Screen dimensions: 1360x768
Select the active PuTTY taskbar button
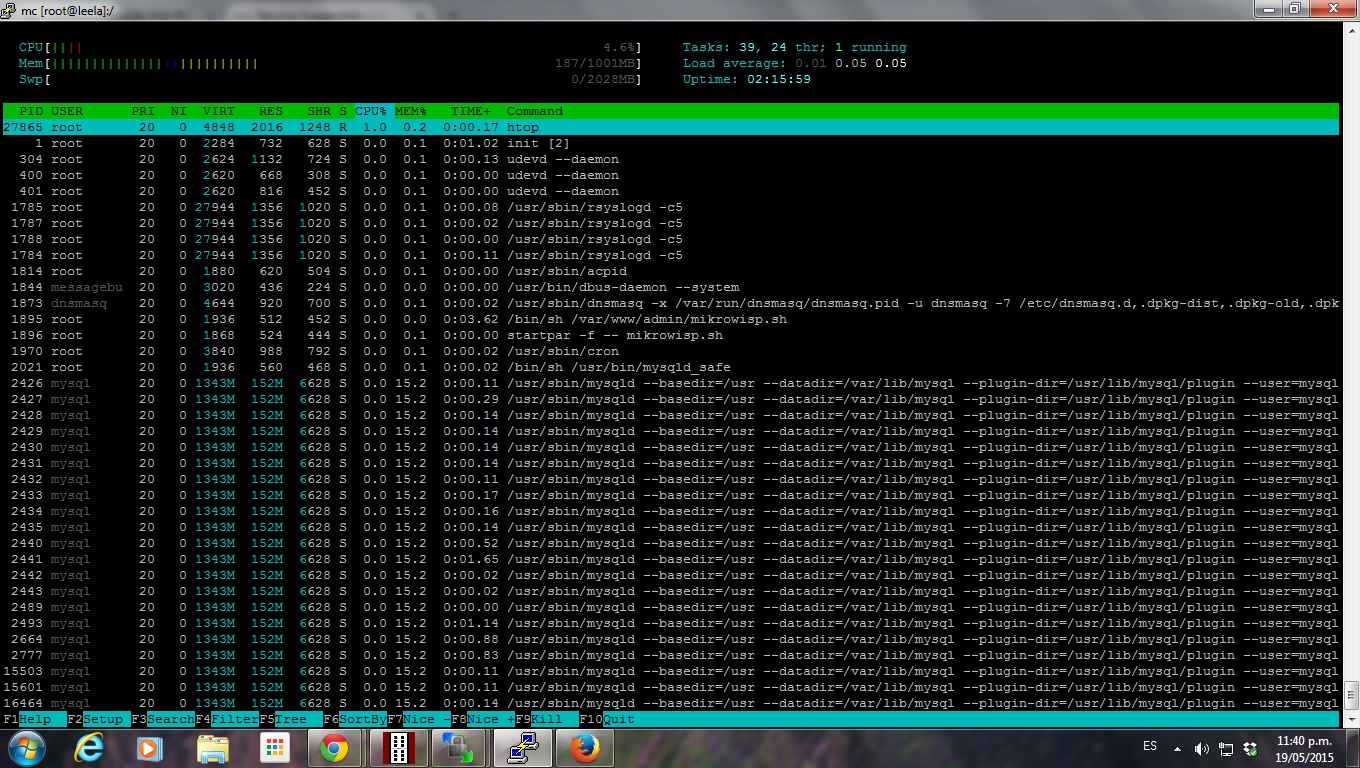(522, 748)
